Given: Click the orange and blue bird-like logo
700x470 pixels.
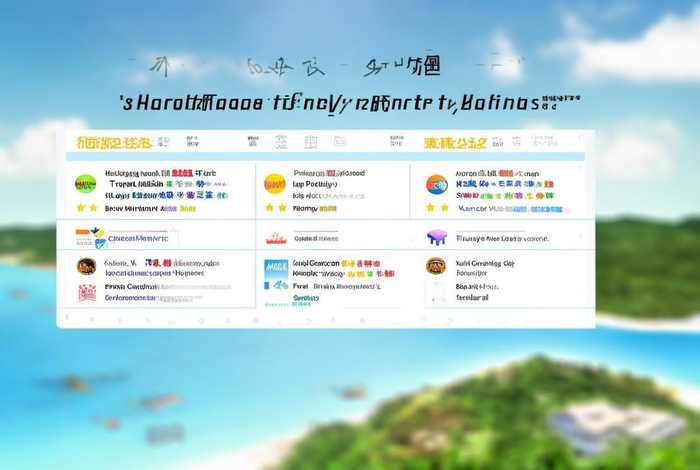Looking at the screenshot, I should pos(91,237).
